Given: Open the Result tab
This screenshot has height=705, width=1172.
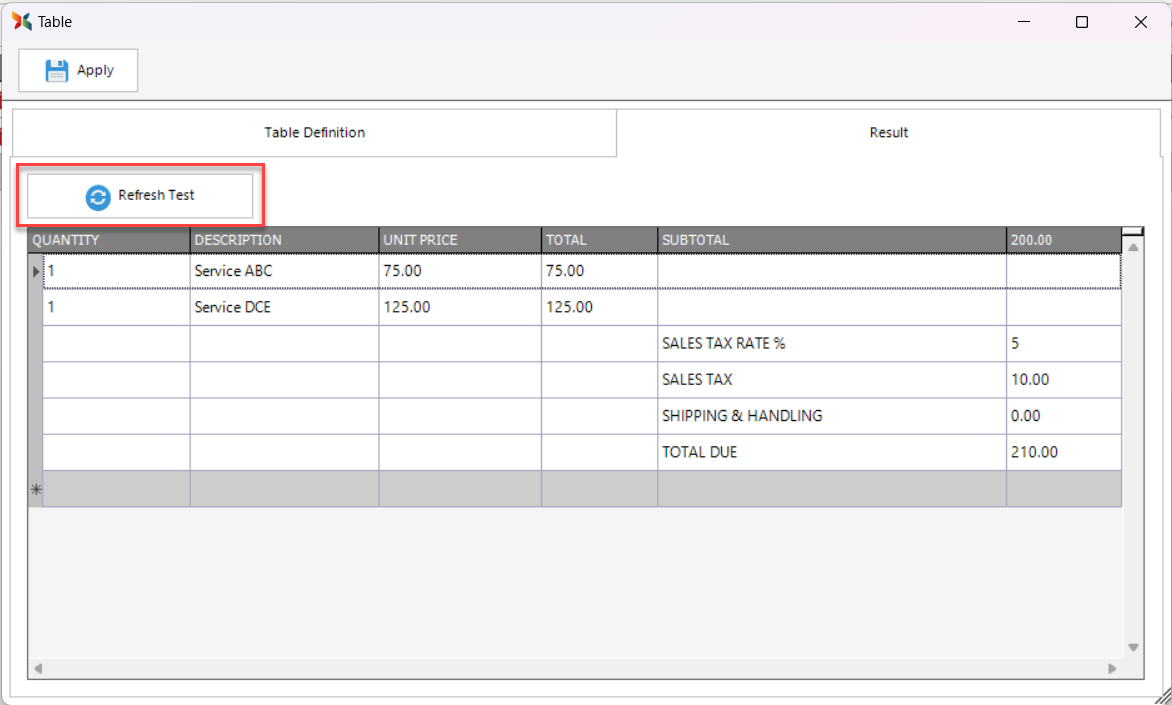Looking at the screenshot, I should 888,133.
